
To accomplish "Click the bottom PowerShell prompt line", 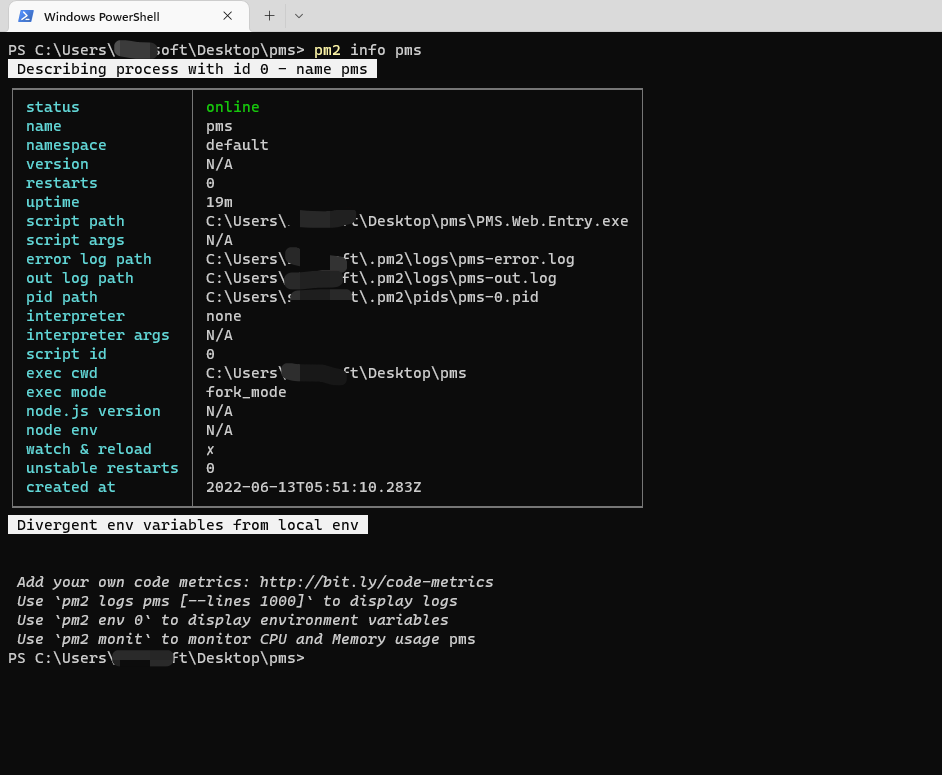I will [x=155, y=658].
